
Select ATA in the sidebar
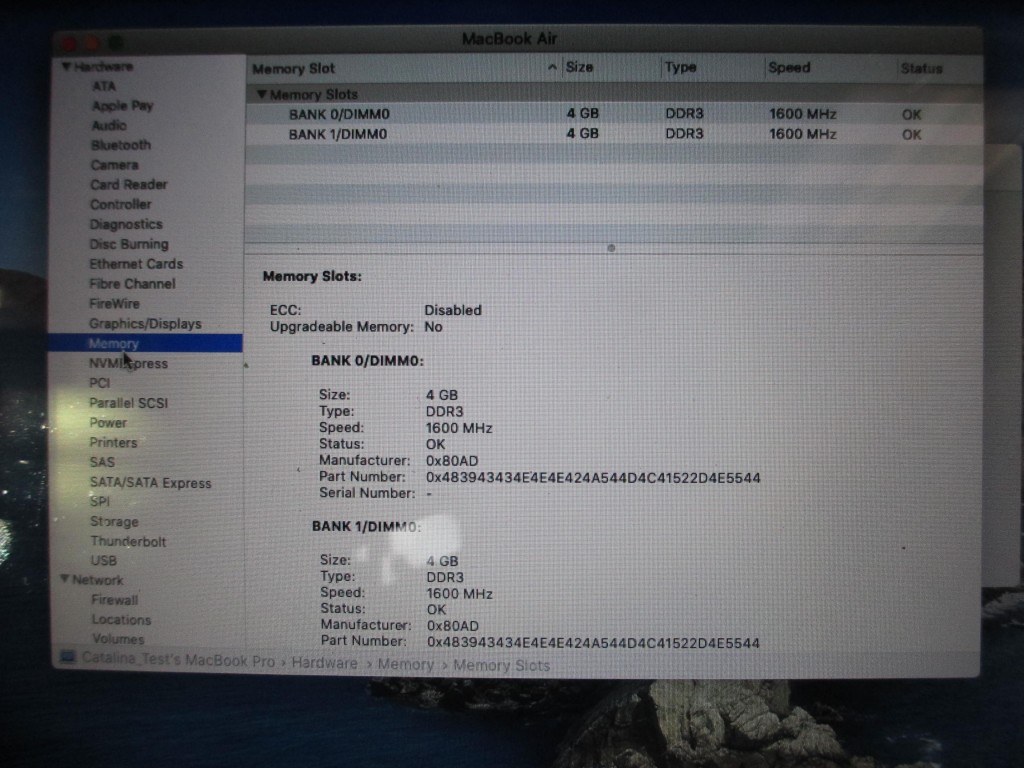point(104,86)
